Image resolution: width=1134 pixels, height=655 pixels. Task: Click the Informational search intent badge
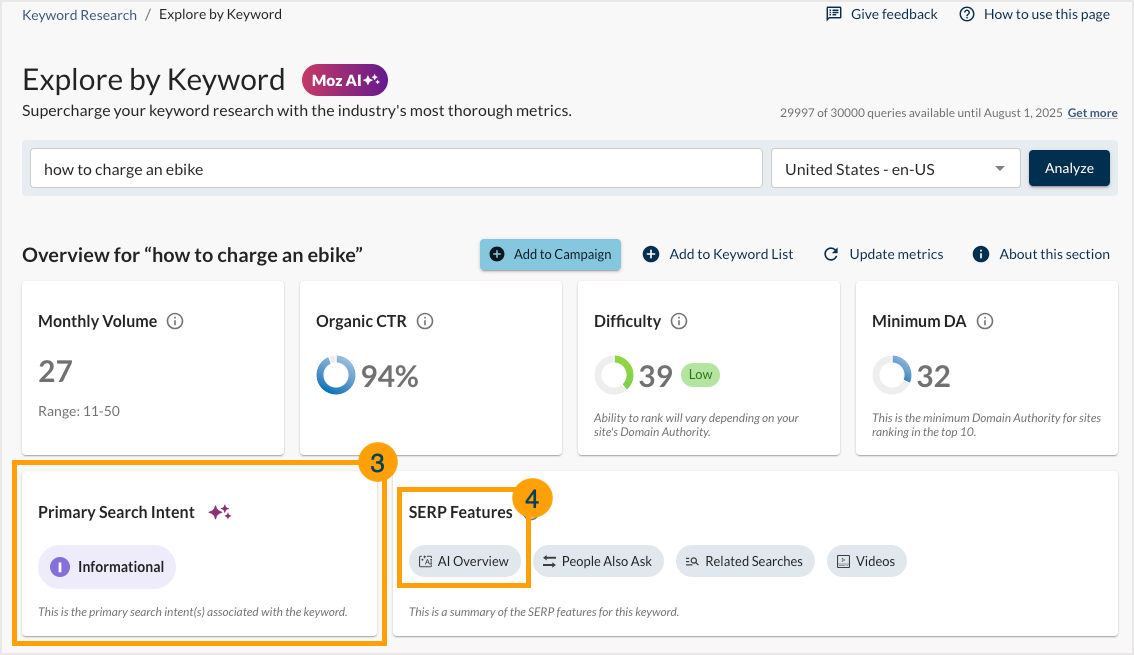click(x=106, y=566)
